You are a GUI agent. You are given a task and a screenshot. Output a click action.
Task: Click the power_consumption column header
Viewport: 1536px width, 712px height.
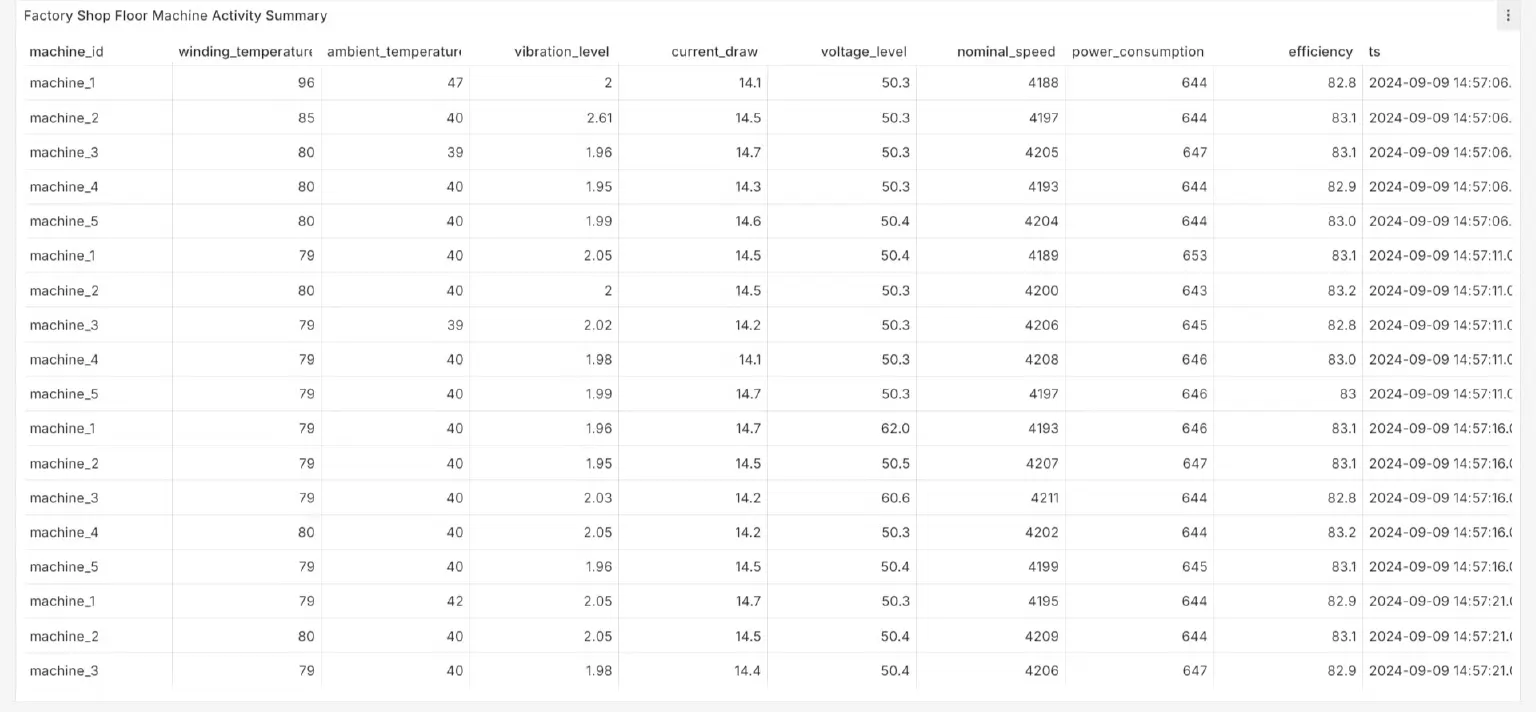[x=1137, y=52]
